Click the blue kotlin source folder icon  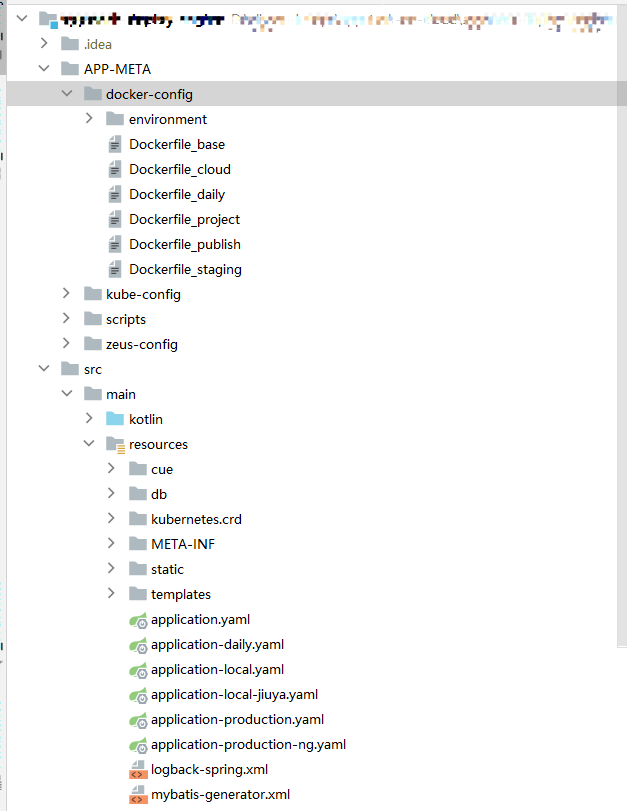[x=115, y=419]
